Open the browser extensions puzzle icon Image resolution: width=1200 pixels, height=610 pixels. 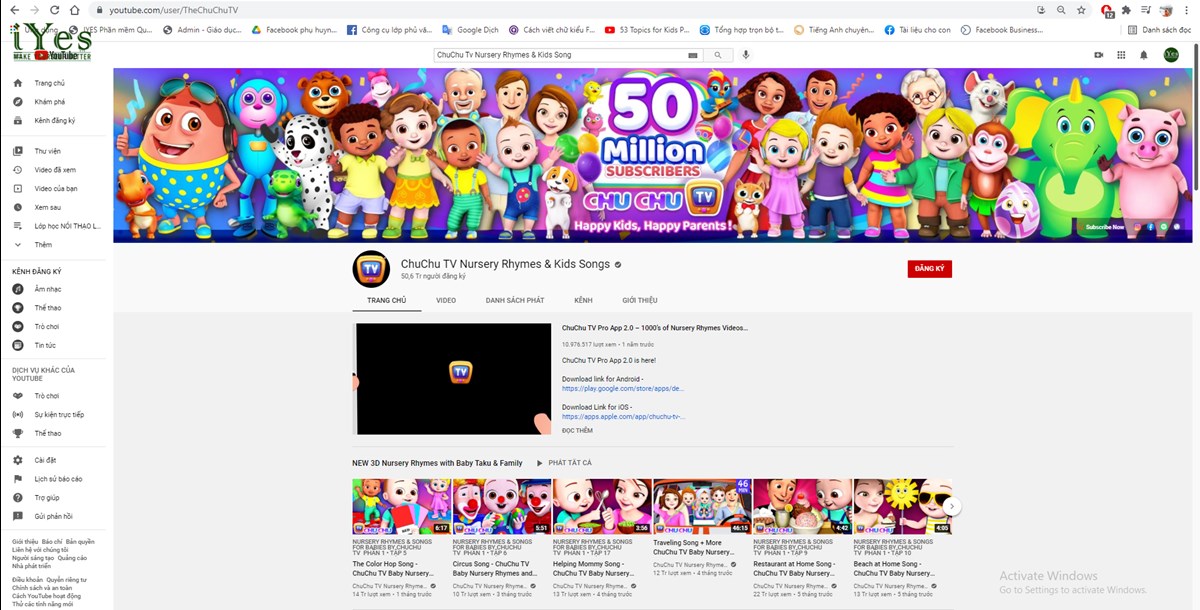click(x=1127, y=9)
